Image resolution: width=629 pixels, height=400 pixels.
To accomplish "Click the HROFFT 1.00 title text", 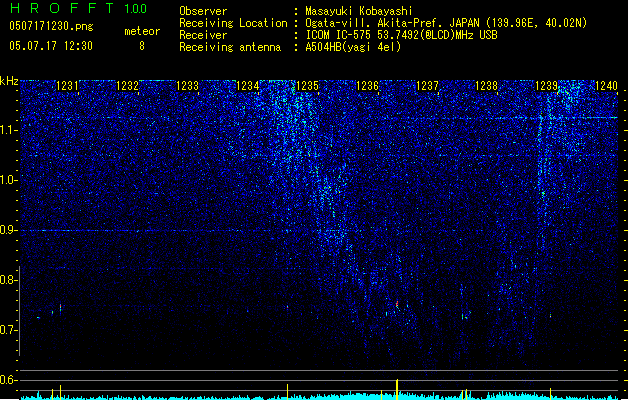I will (x=79, y=8).
